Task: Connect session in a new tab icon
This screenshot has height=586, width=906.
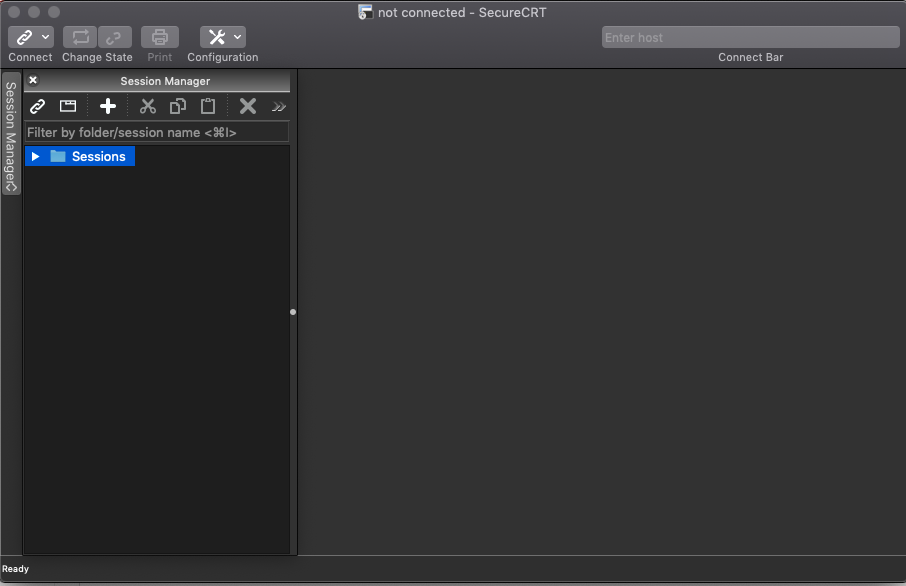Action: click(67, 106)
